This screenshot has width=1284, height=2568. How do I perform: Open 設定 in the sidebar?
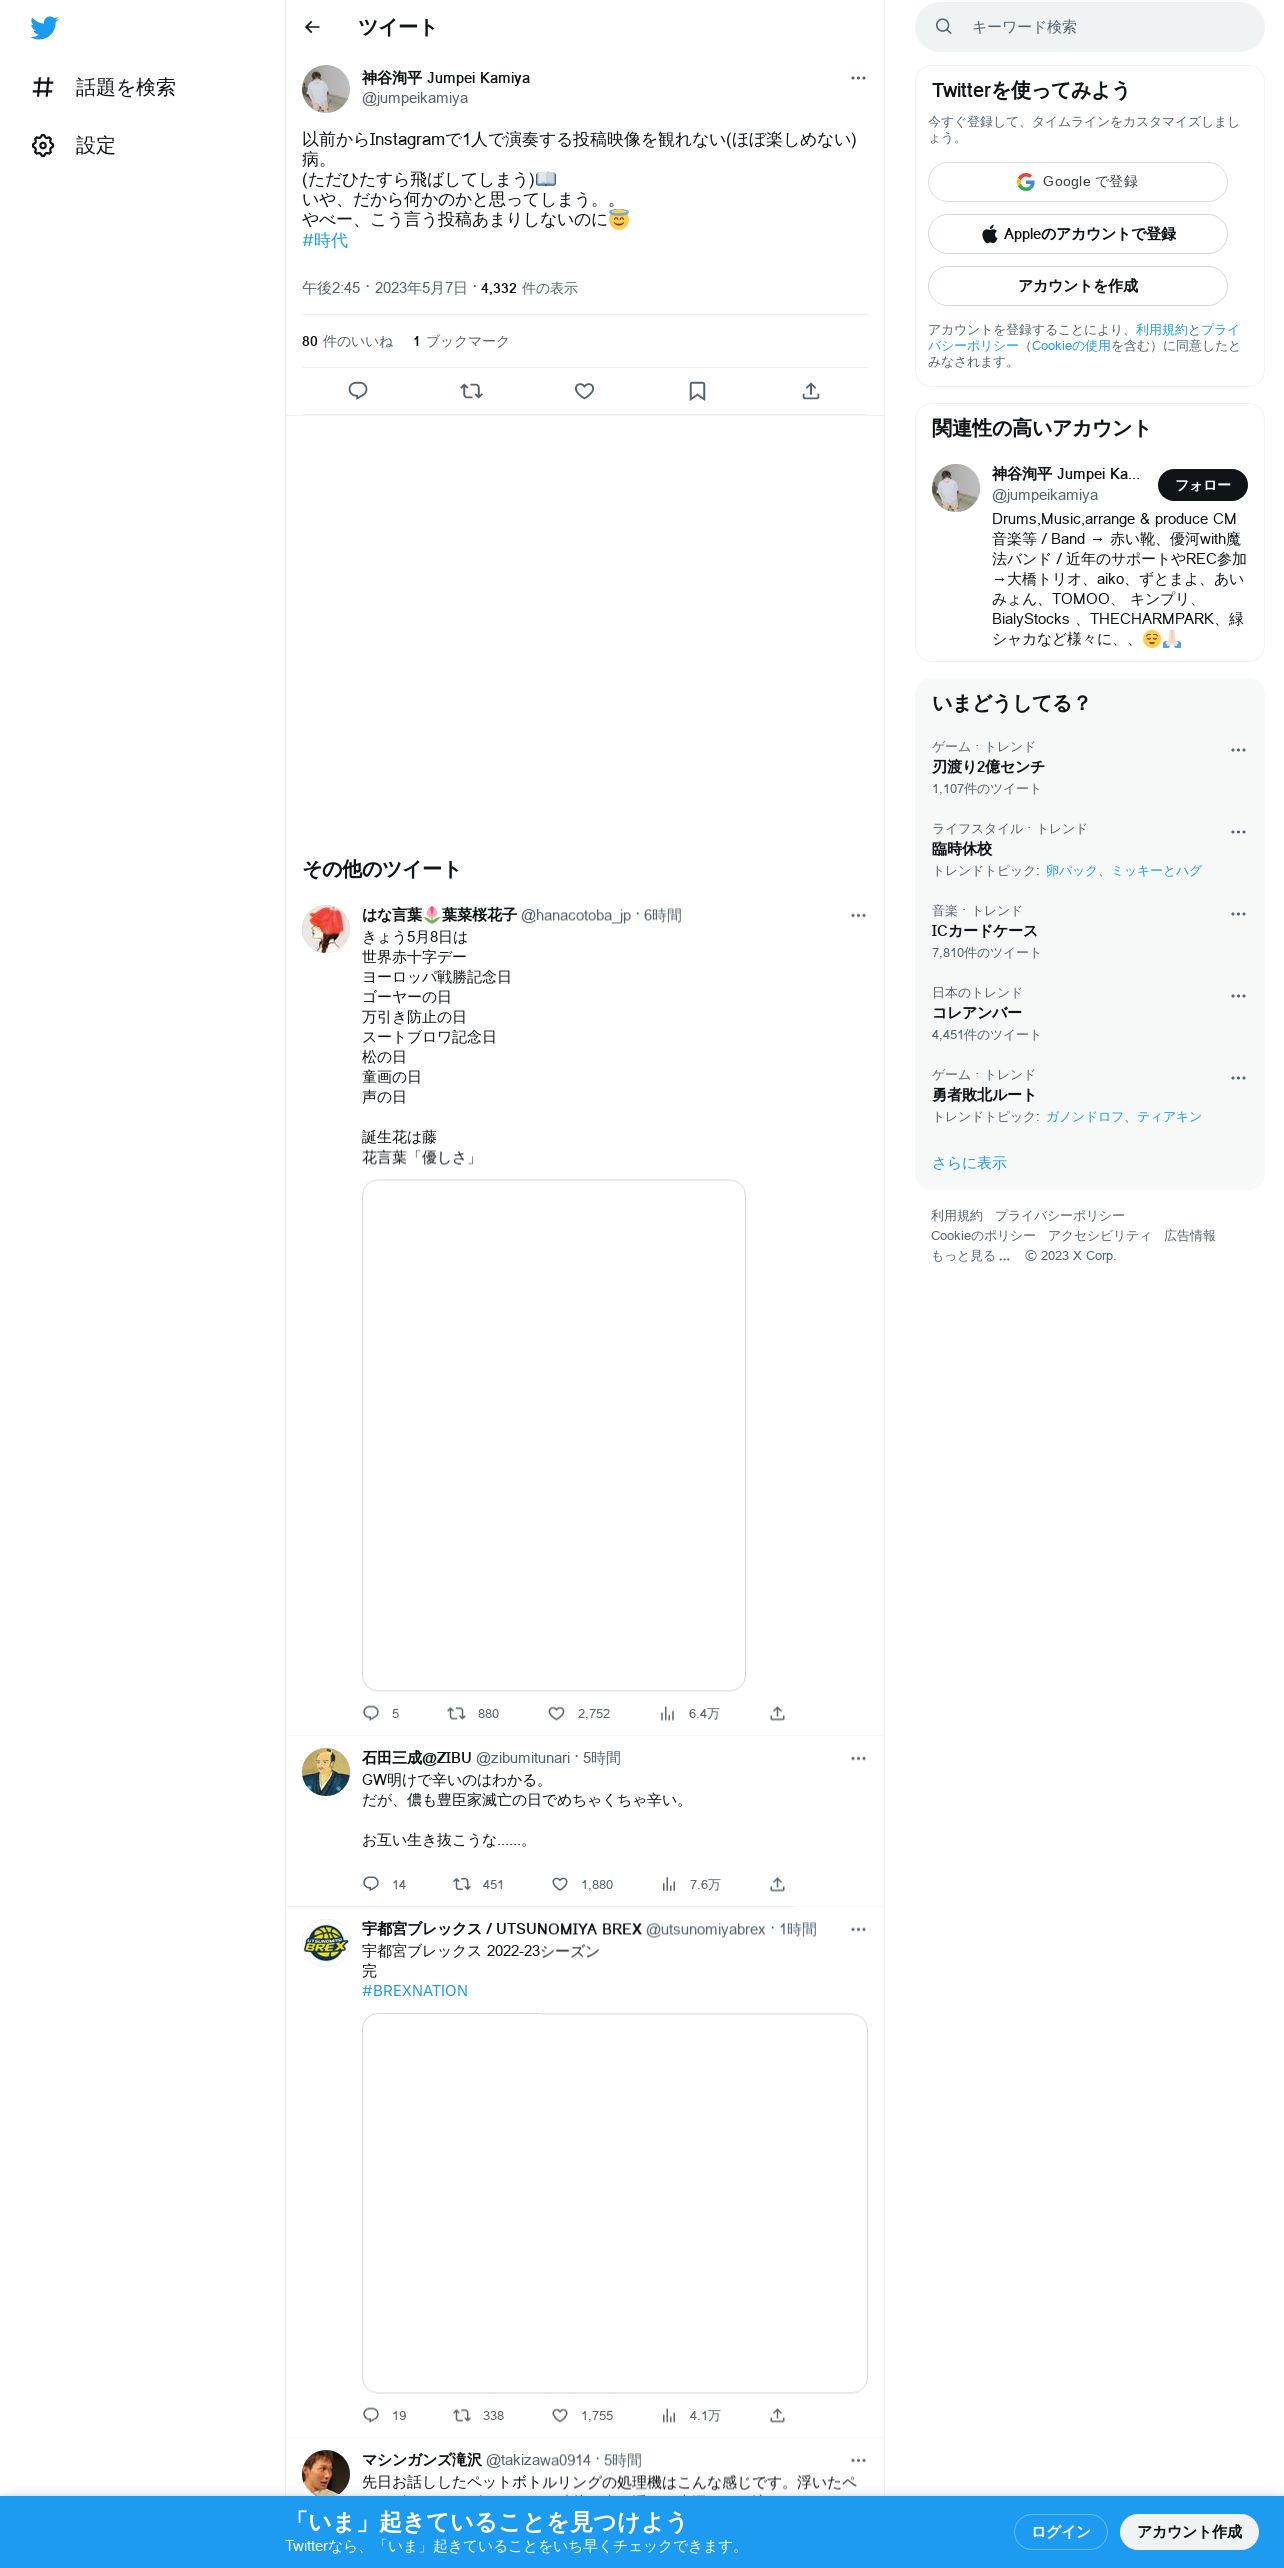pos(74,146)
